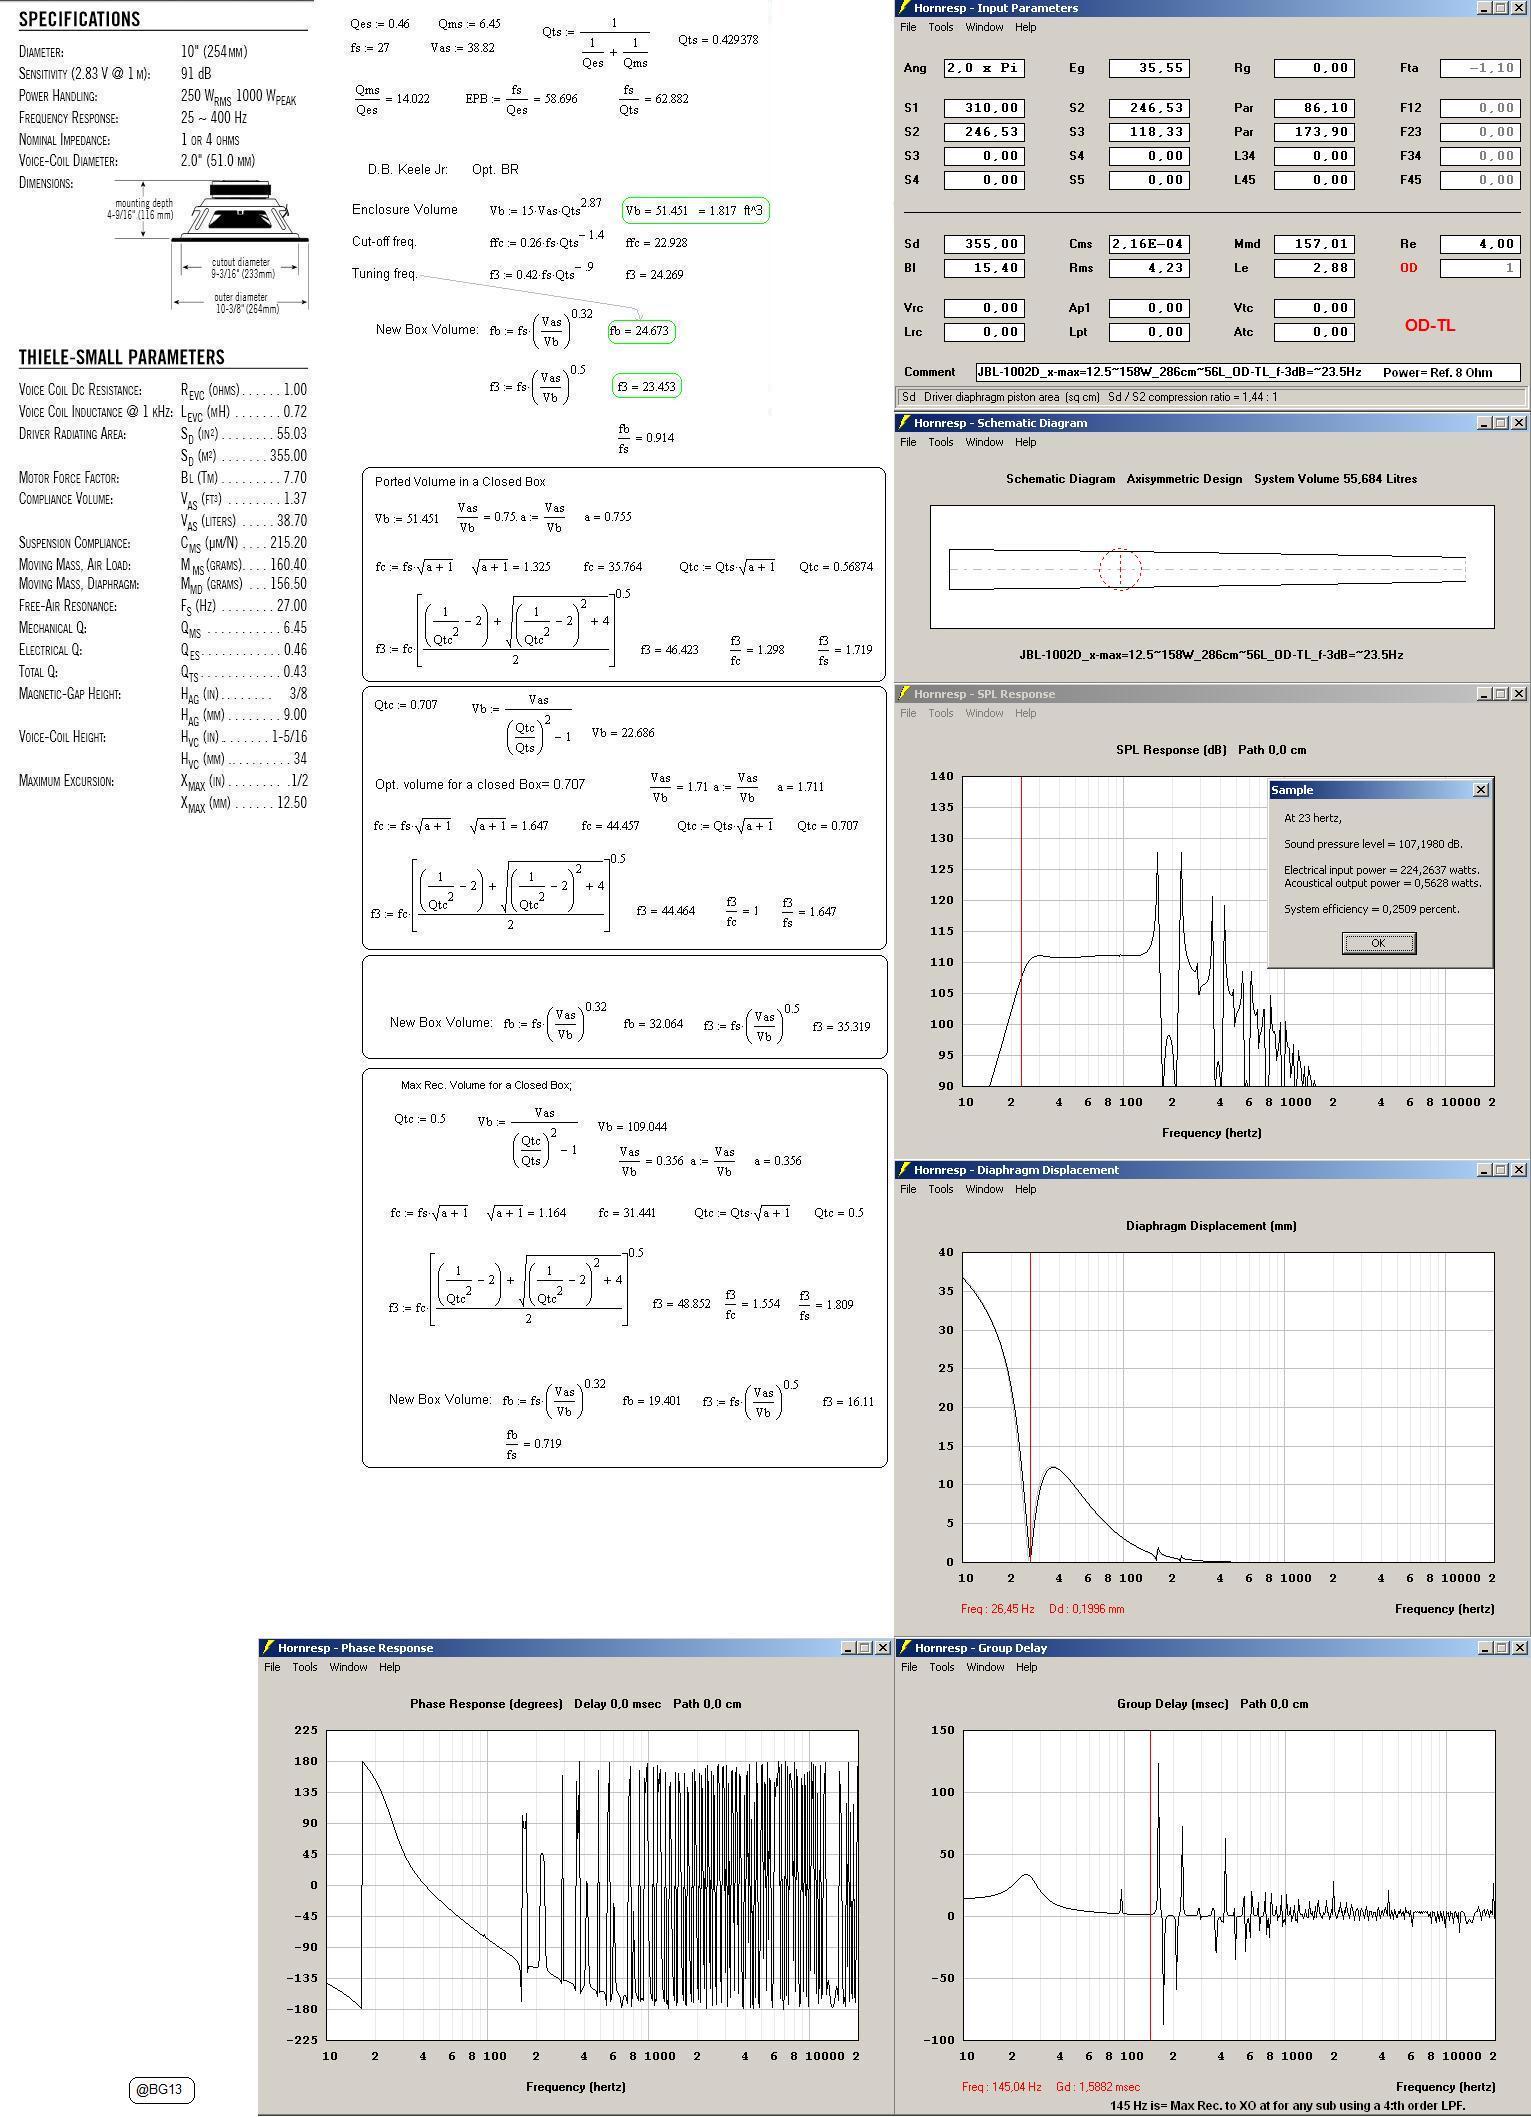The image size is (1531, 2117).
Task: Click Hornresp icon in Input Parameters title bar
Action: (x=904, y=8)
